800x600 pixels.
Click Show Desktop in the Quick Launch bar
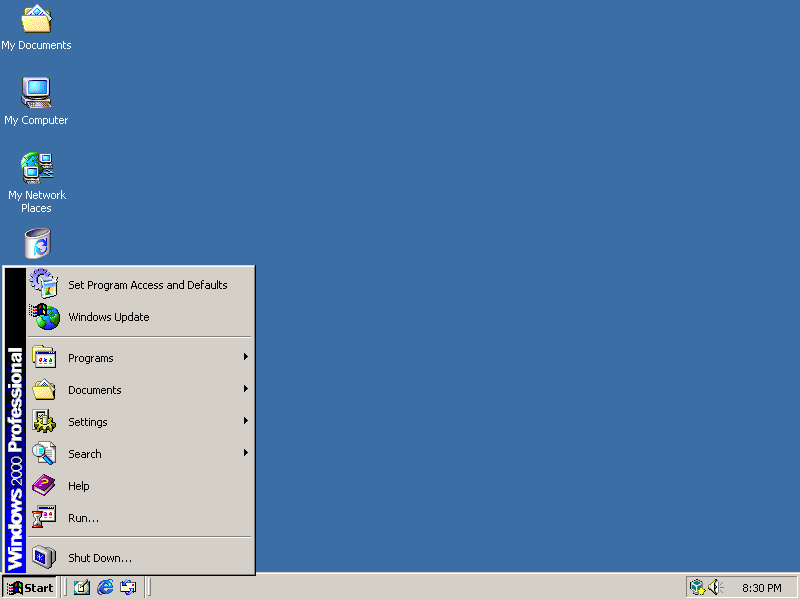pyautogui.click(x=81, y=587)
